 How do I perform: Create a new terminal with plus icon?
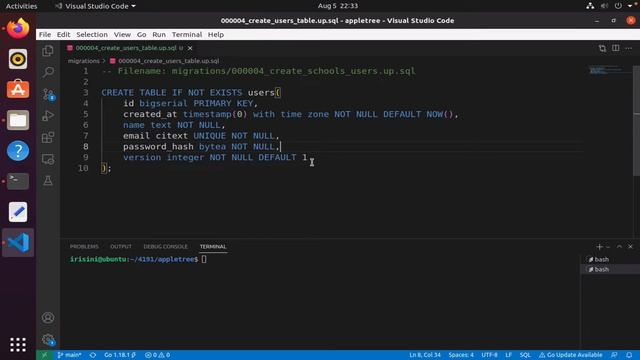coord(599,247)
